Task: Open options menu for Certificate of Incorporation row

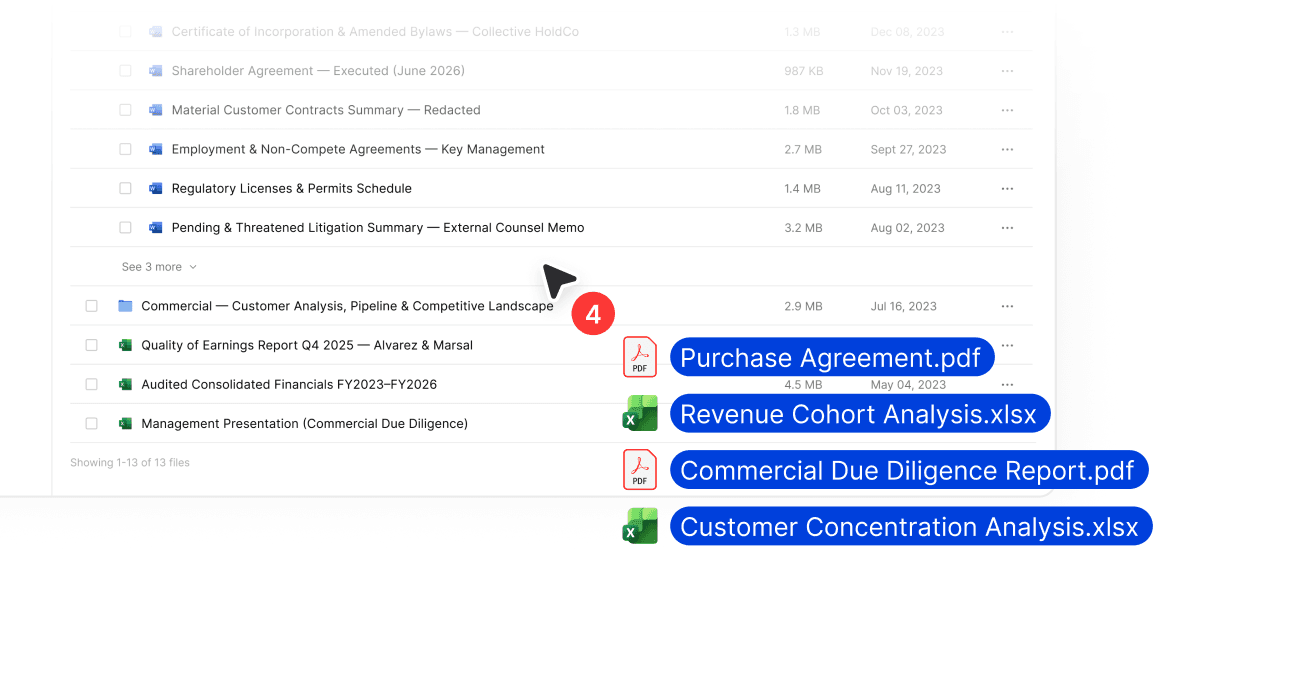Action: [1007, 32]
